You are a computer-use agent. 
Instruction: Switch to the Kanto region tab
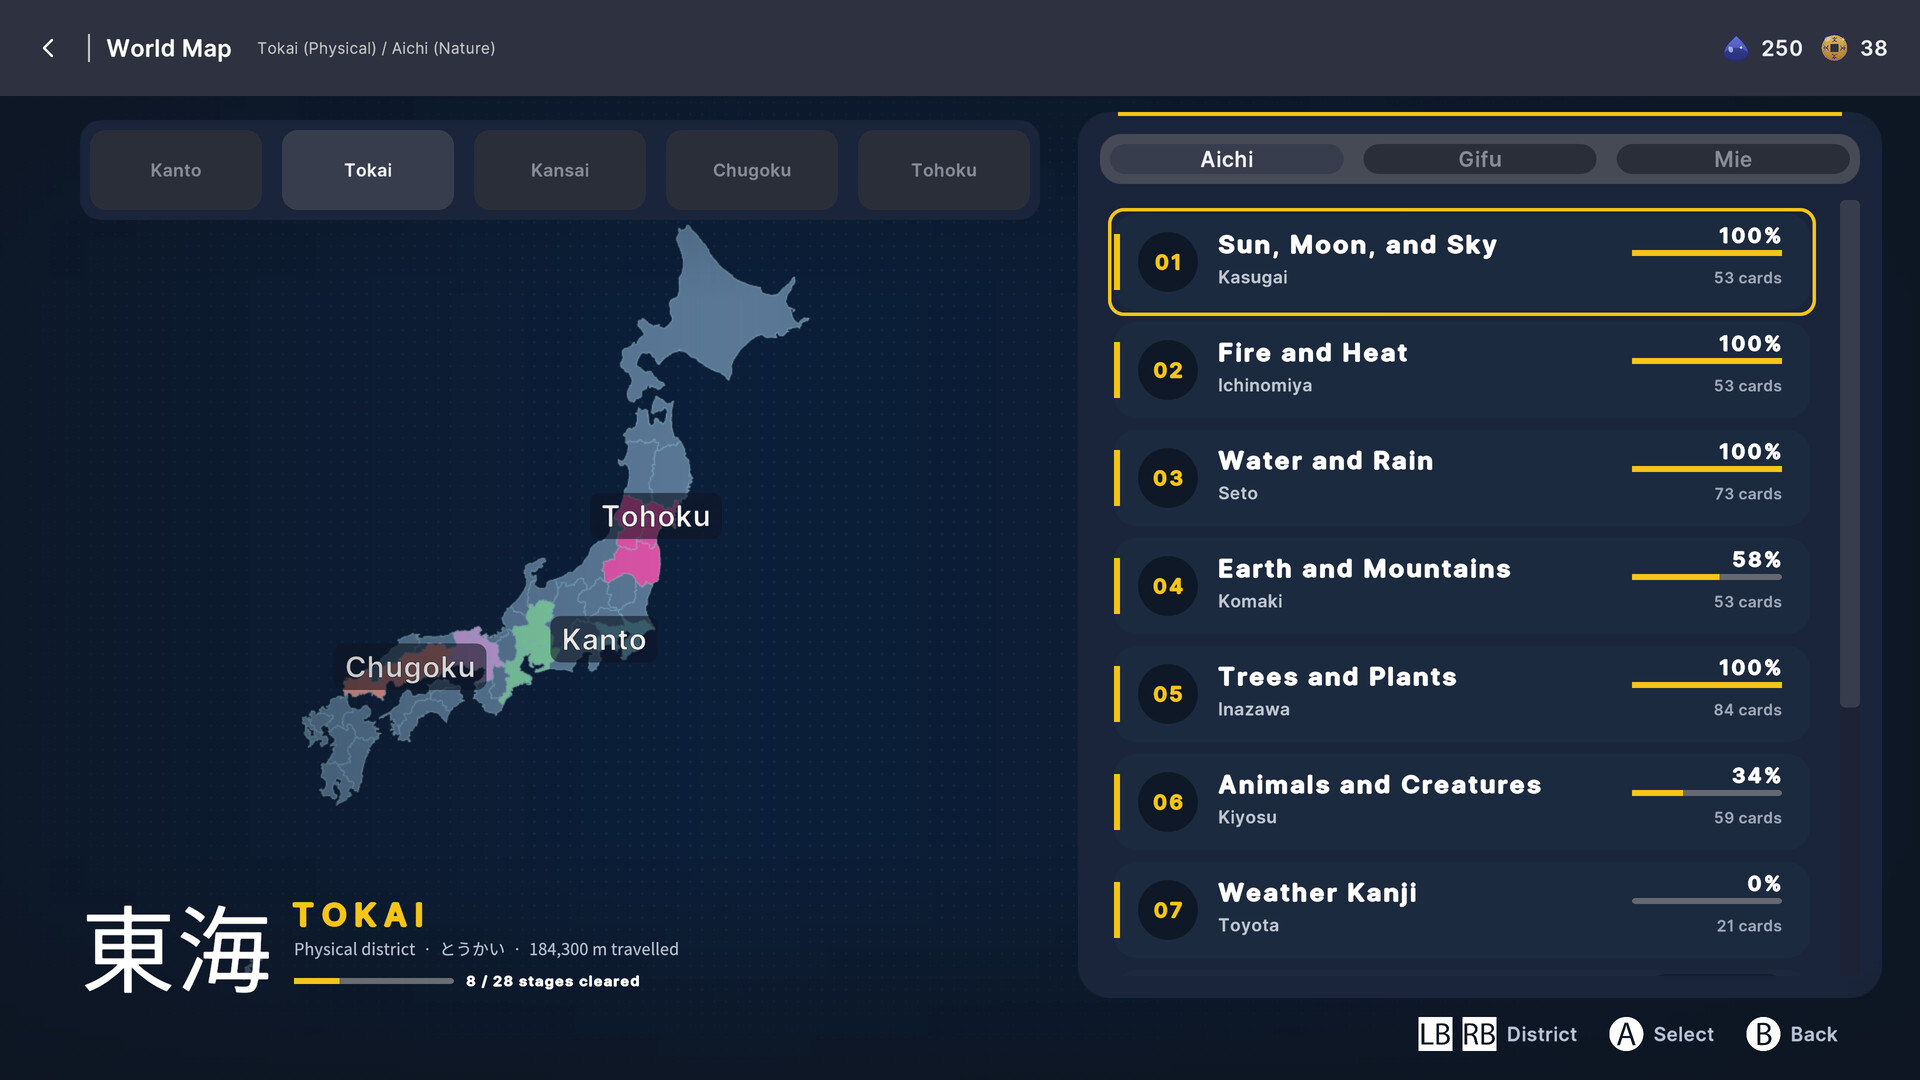click(176, 170)
